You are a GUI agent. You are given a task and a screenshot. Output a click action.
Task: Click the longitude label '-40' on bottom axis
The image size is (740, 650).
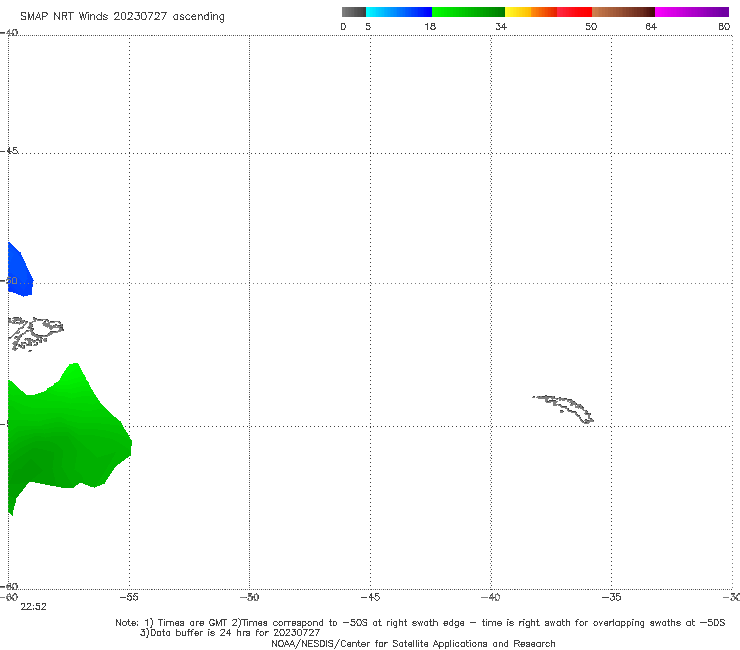tap(491, 597)
